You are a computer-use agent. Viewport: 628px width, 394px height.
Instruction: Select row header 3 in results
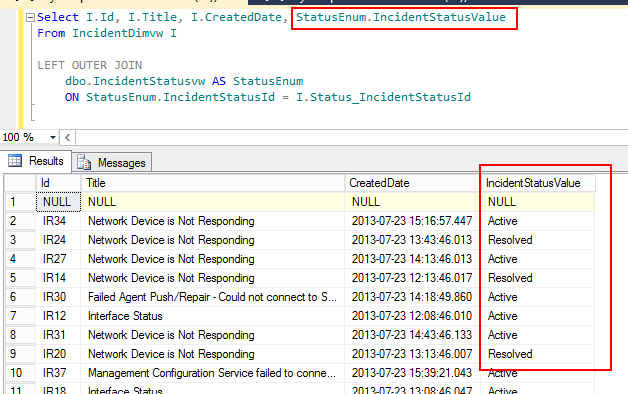tap(20, 240)
